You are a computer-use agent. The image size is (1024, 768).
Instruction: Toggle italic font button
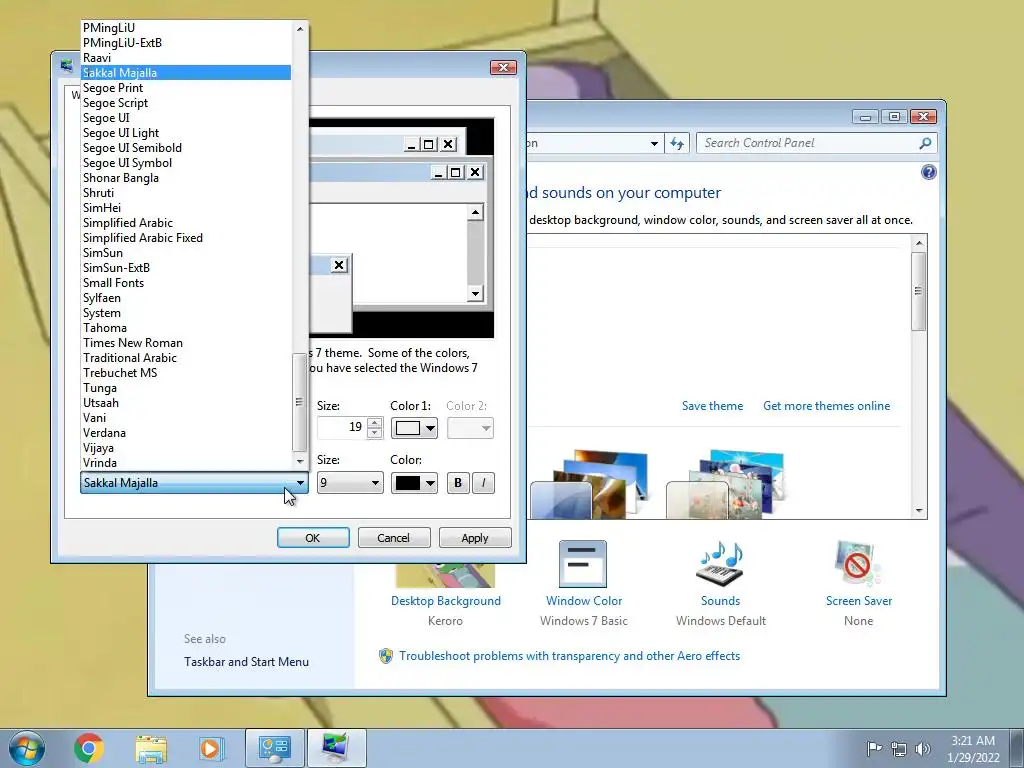point(483,483)
